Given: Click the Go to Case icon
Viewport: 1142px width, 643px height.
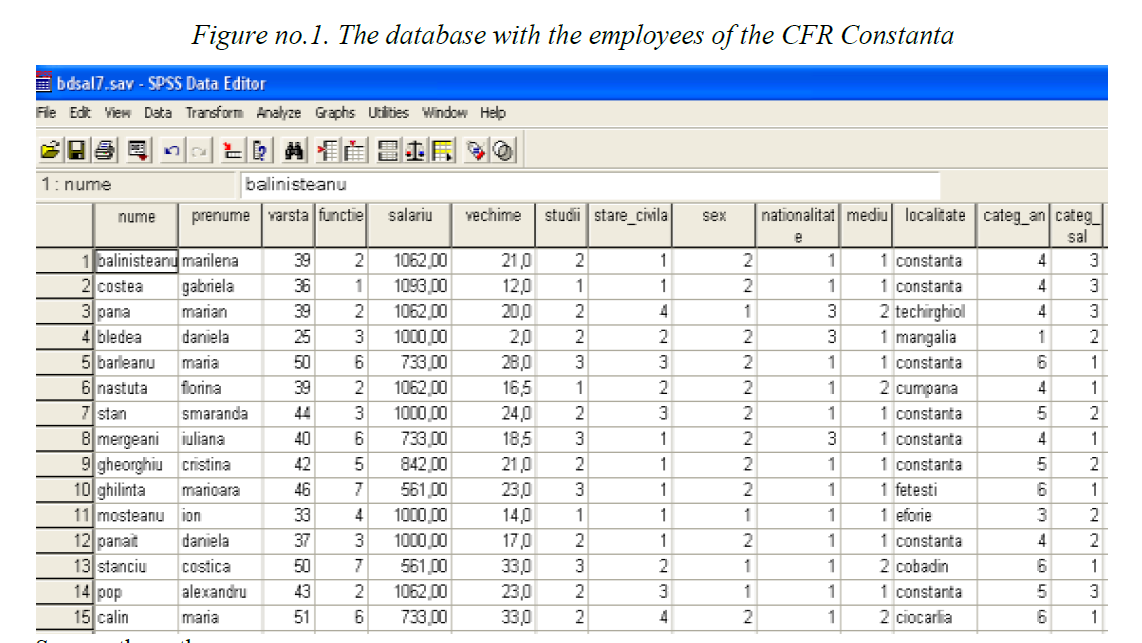Looking at the screenshot, I should click(232, 150).
